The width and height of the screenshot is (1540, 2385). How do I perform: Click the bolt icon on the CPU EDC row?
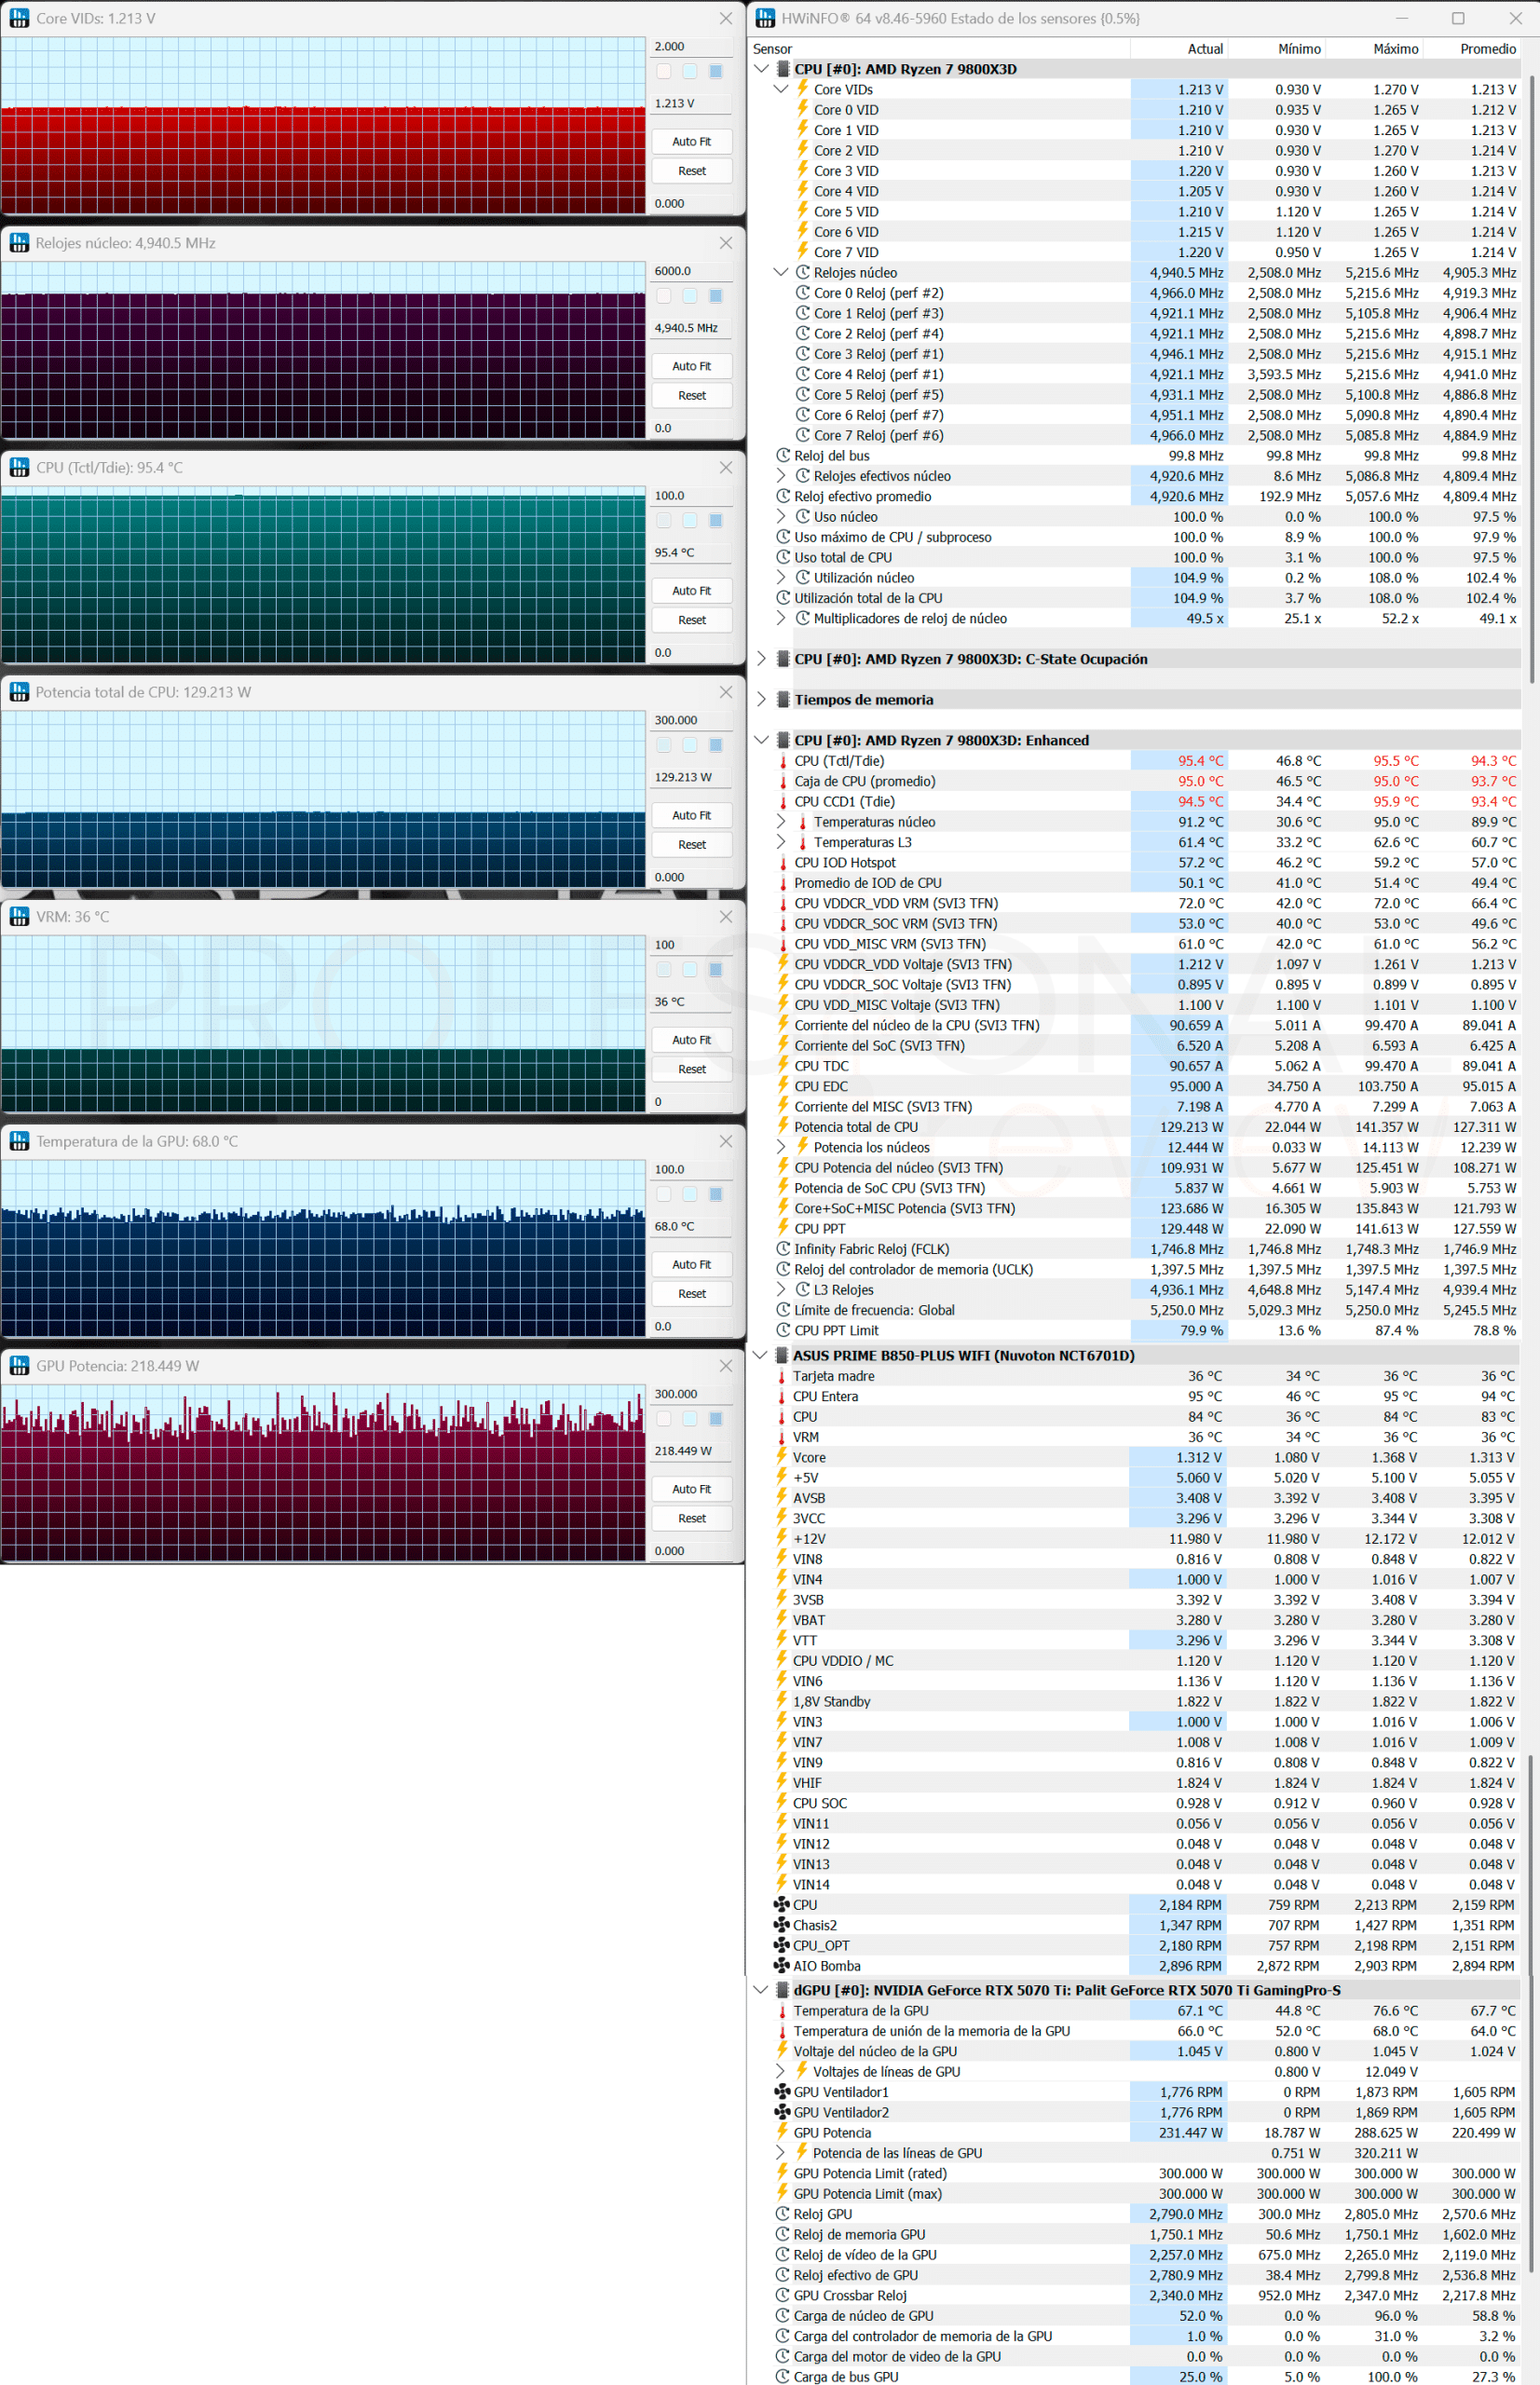click(x=783, y=1085)
